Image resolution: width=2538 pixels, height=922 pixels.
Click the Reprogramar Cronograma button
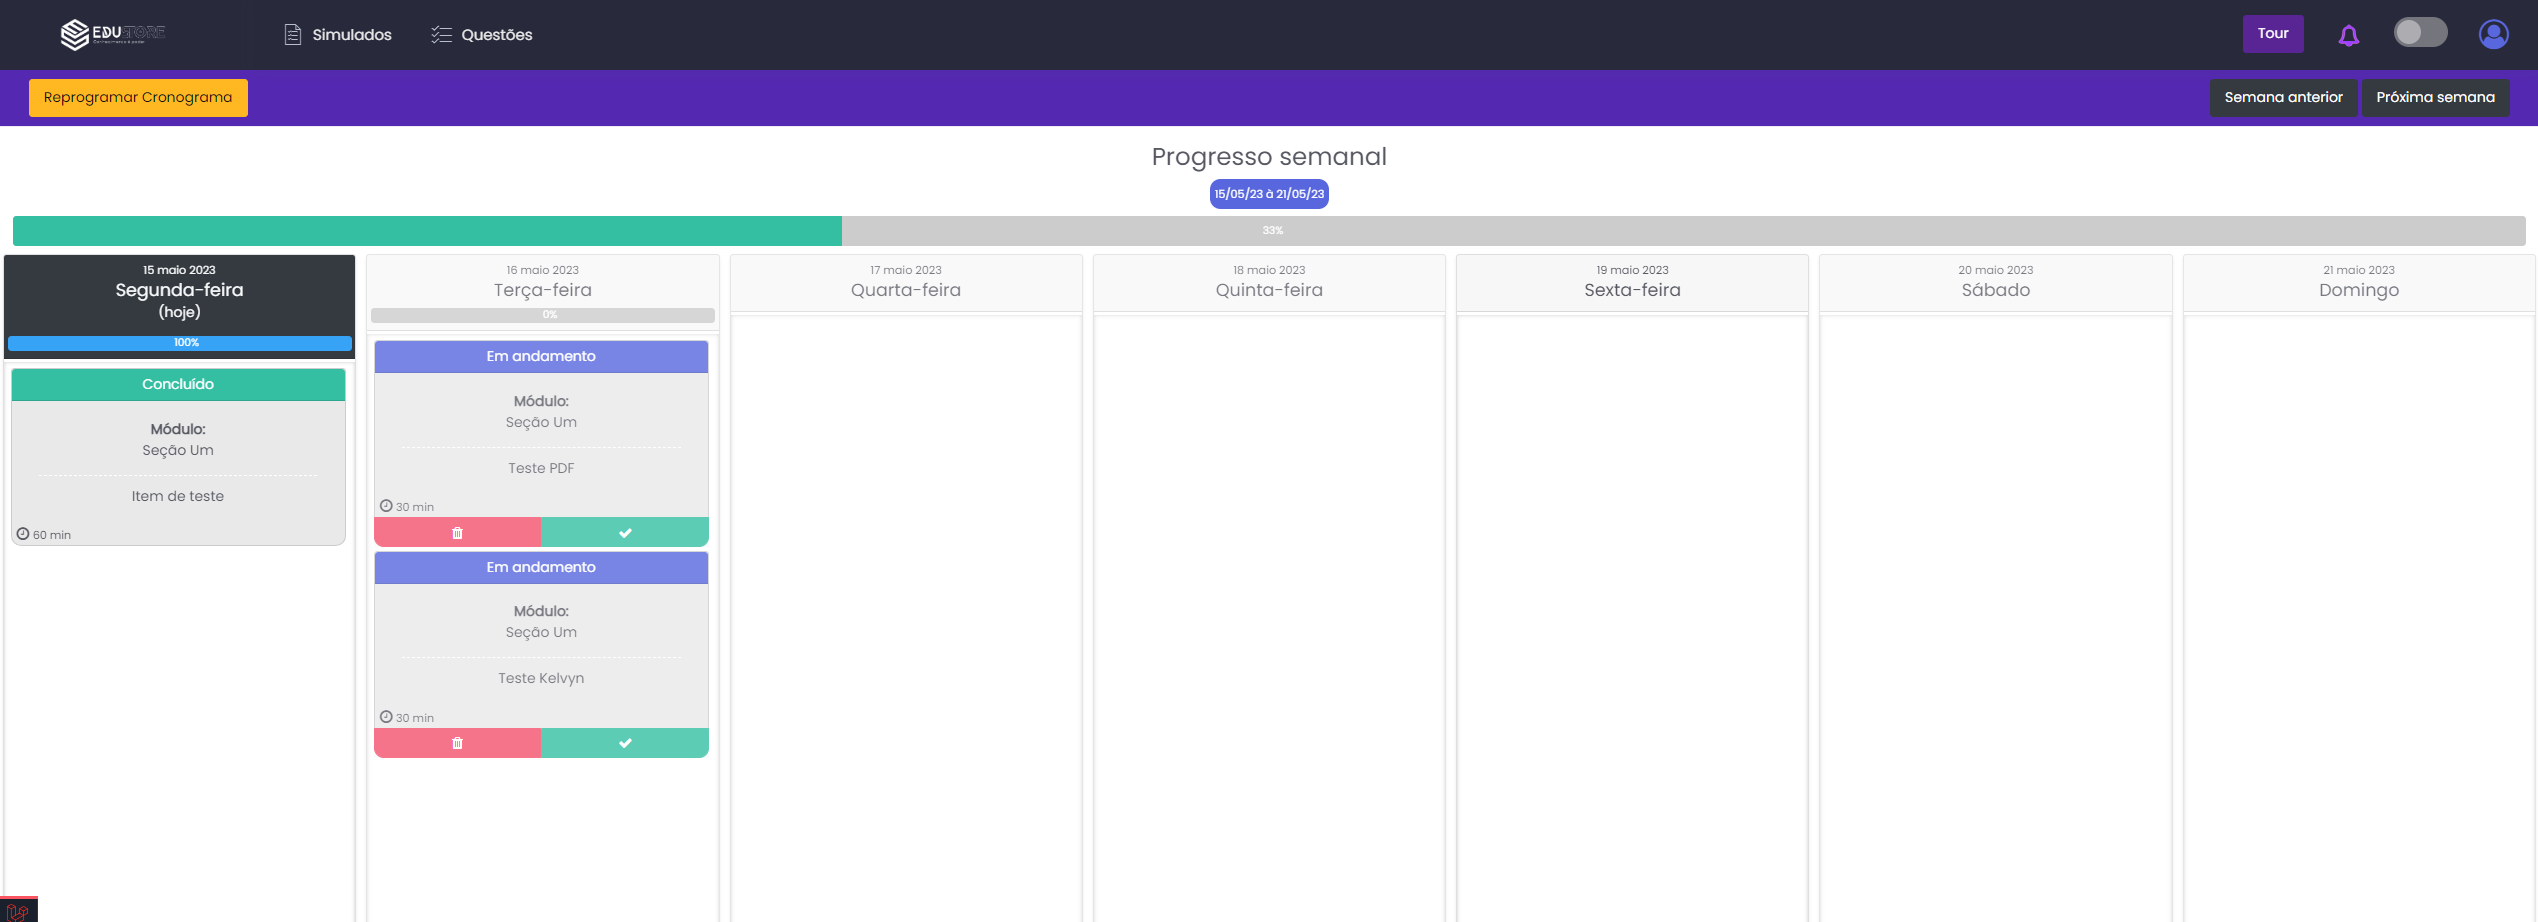138,98
